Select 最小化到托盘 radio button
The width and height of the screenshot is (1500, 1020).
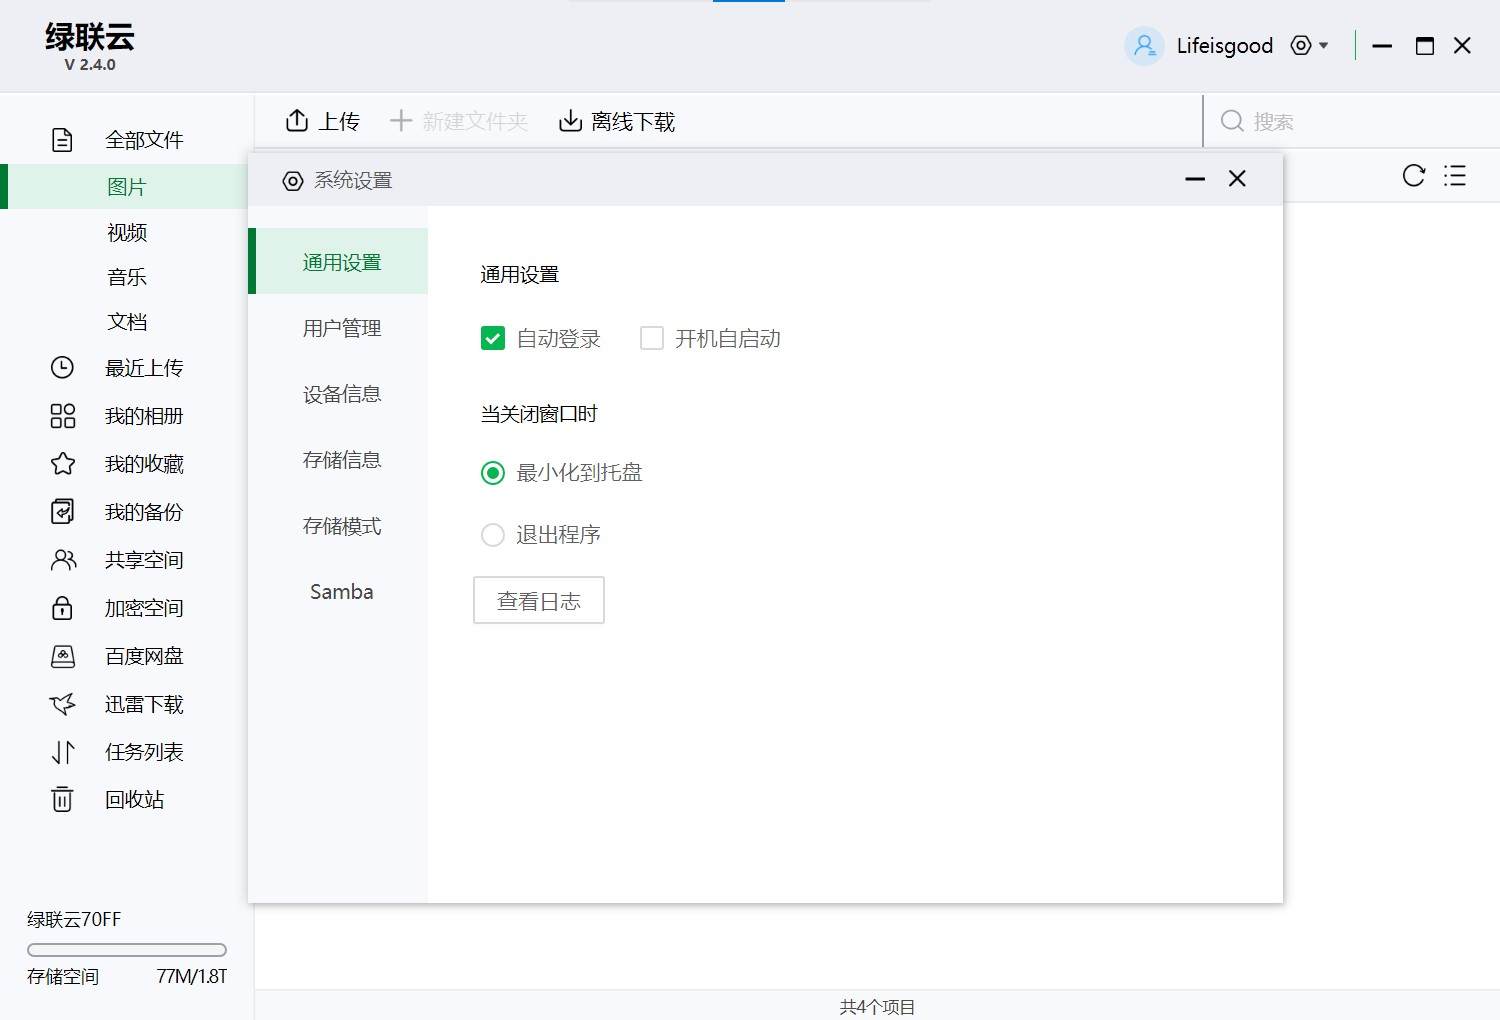(x=493, y=473)
